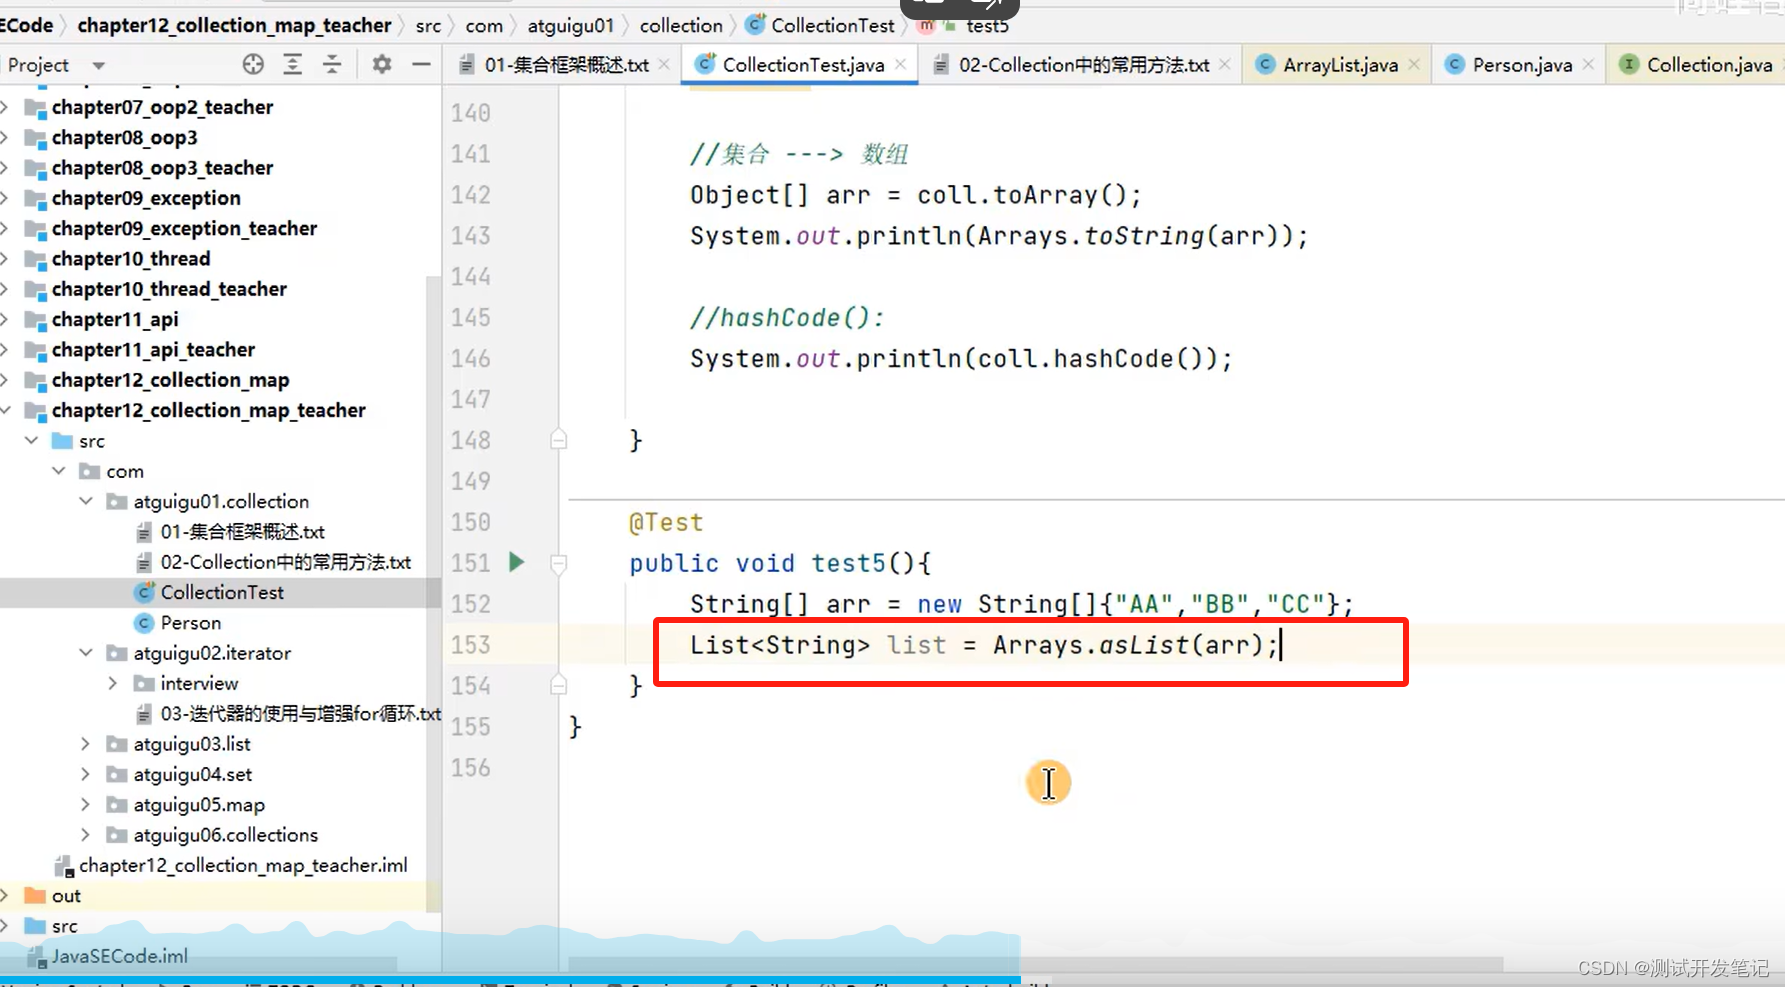Viewport: 1785px width, 987px height.
Task: Select JavaSECode.iml file
Action: [x=119, y=956]
